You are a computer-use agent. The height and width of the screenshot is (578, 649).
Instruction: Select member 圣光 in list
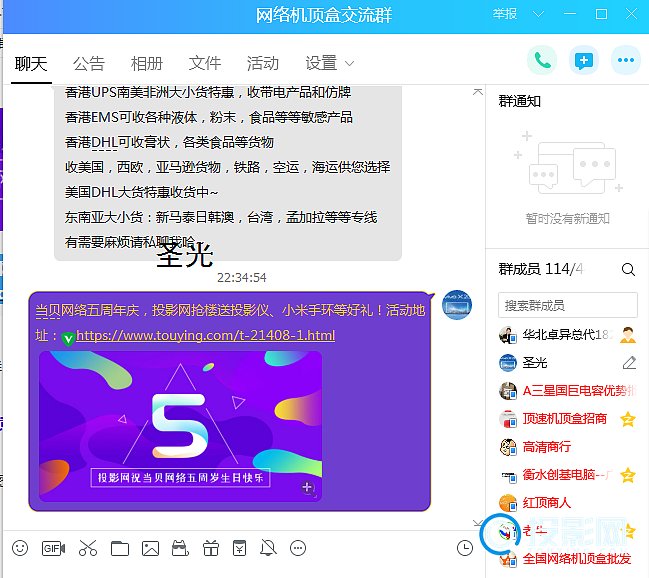567,363
